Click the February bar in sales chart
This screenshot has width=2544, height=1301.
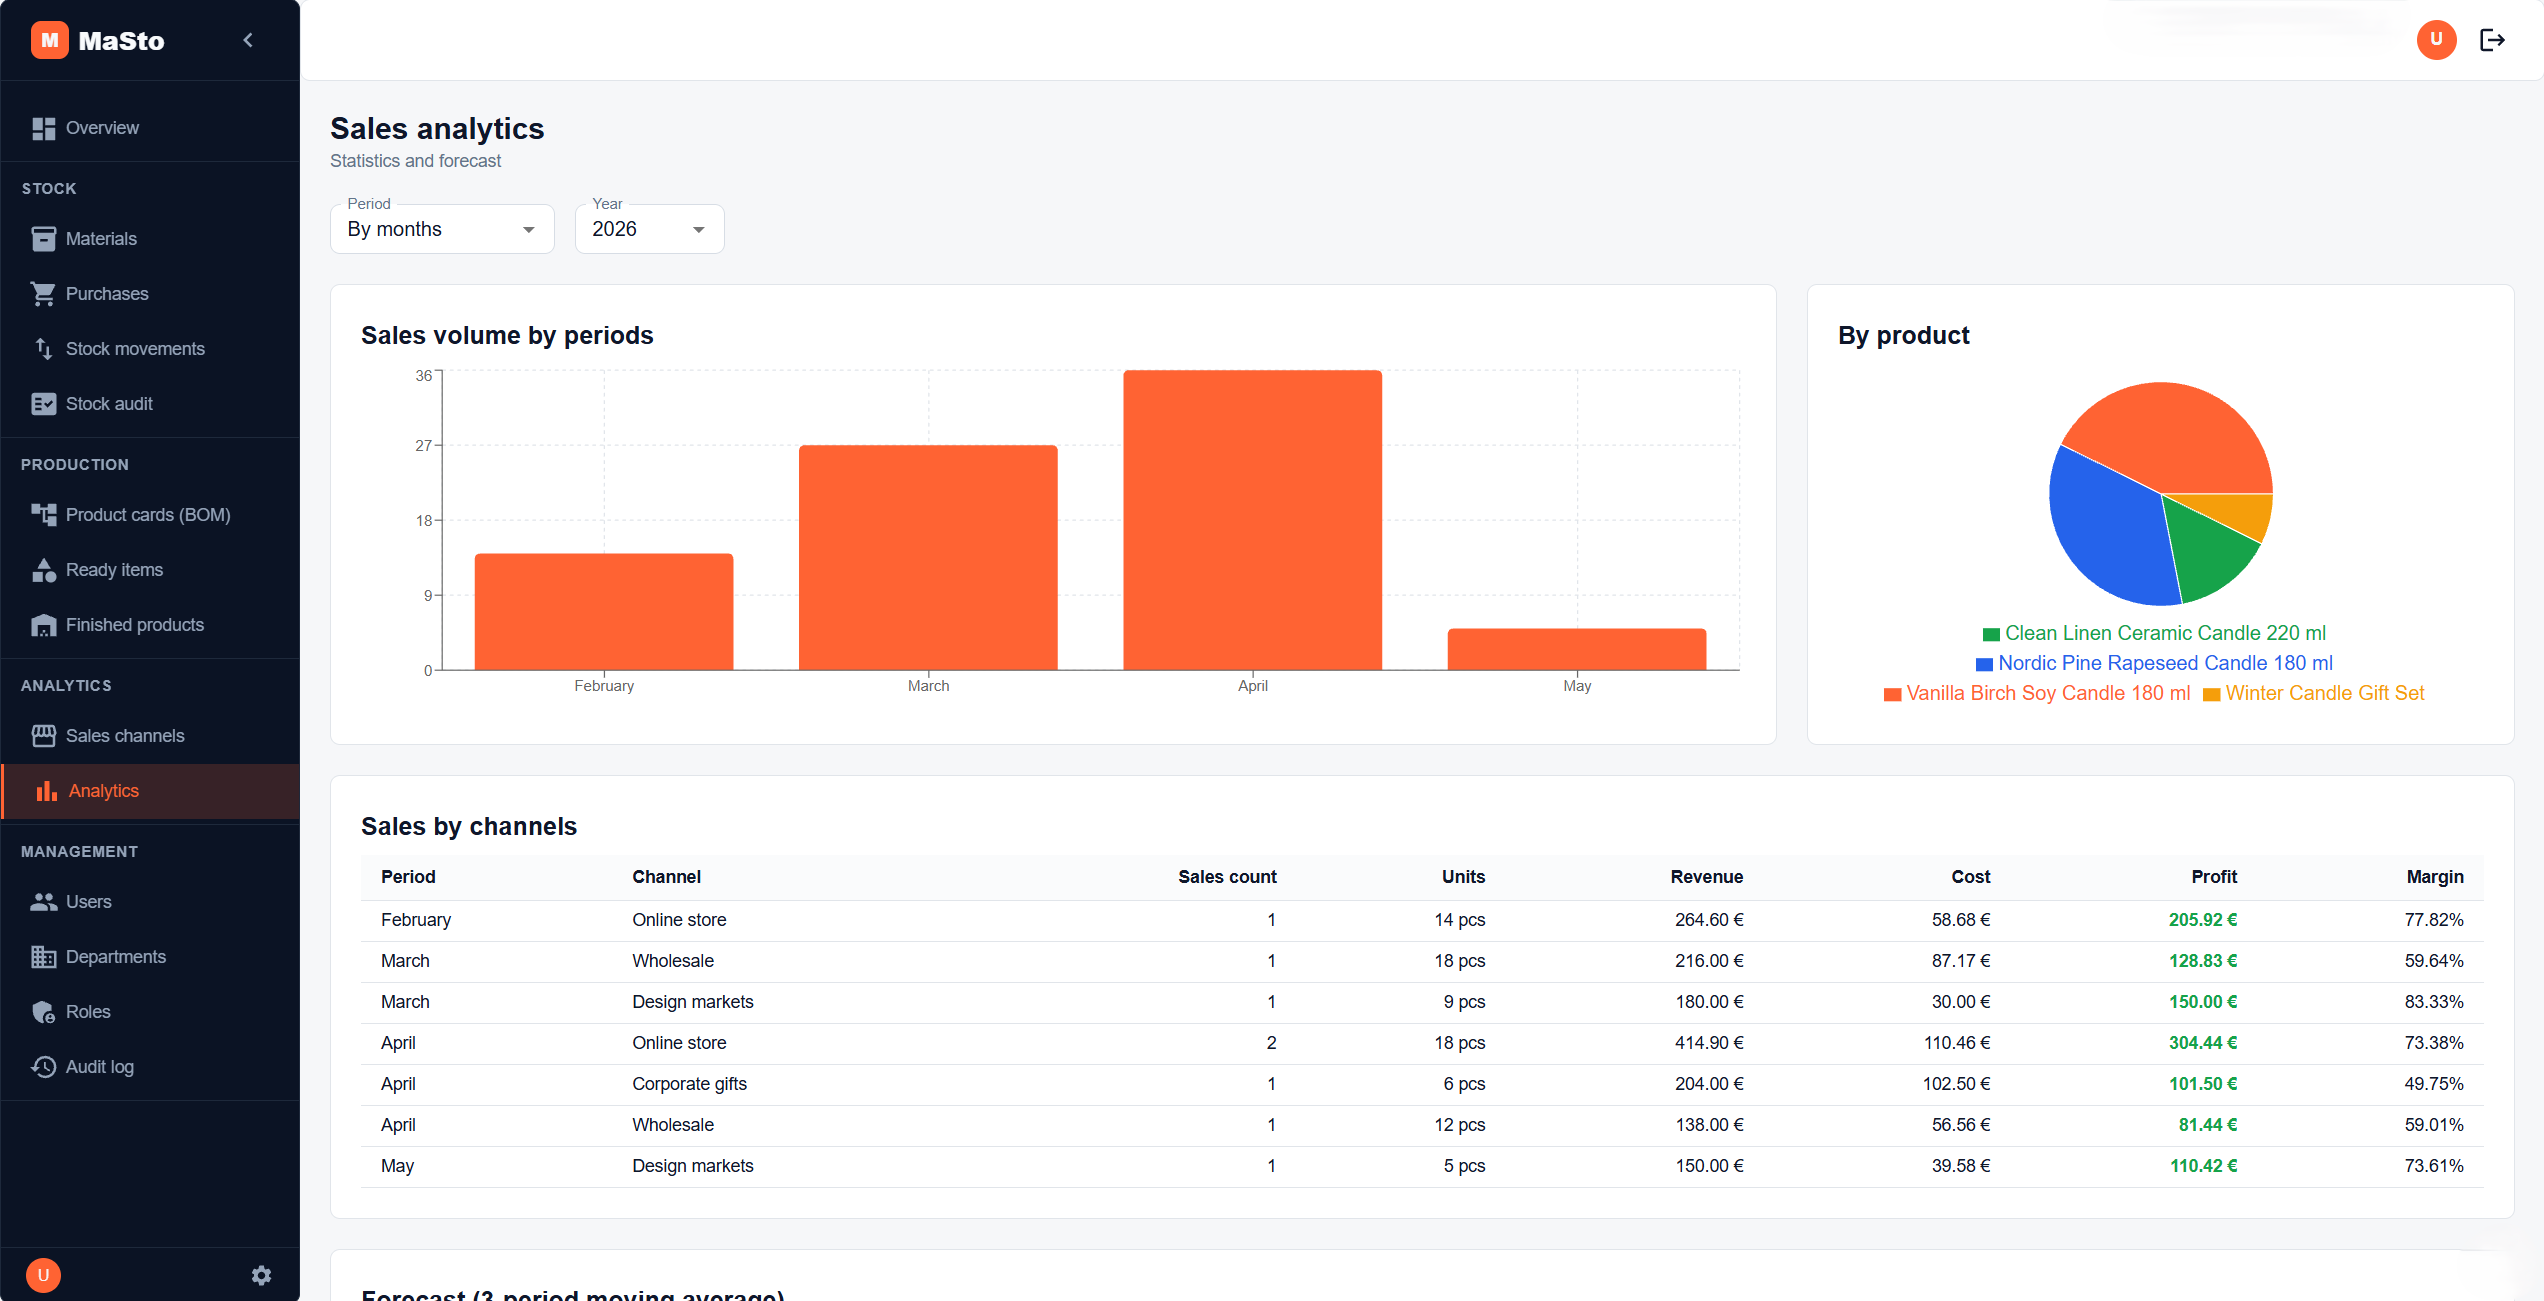pos(604,612)
